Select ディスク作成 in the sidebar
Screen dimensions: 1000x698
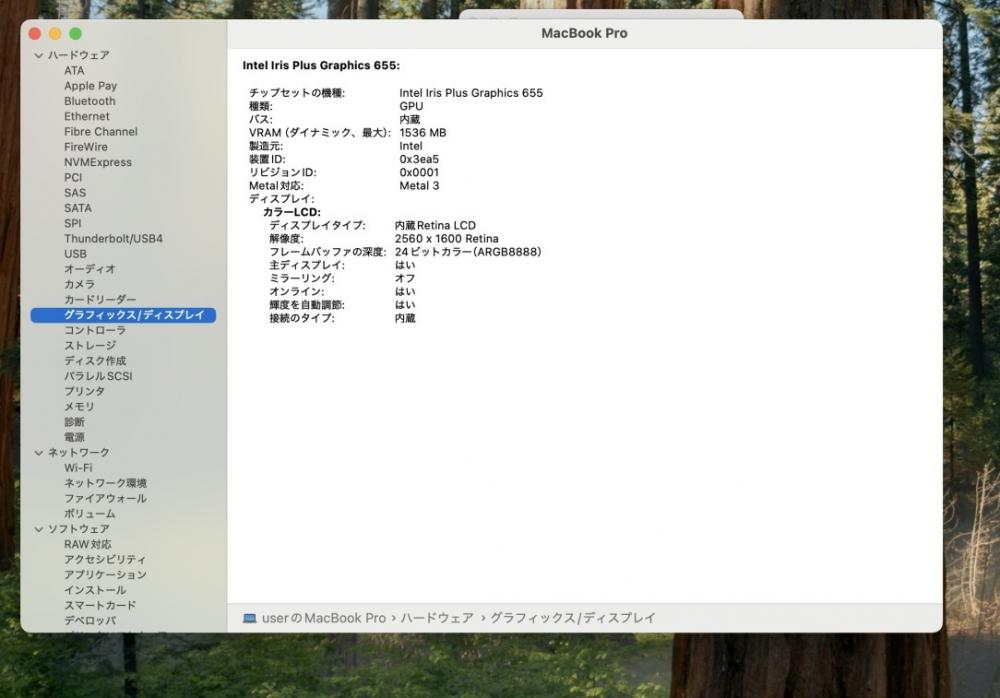point(95,361)
